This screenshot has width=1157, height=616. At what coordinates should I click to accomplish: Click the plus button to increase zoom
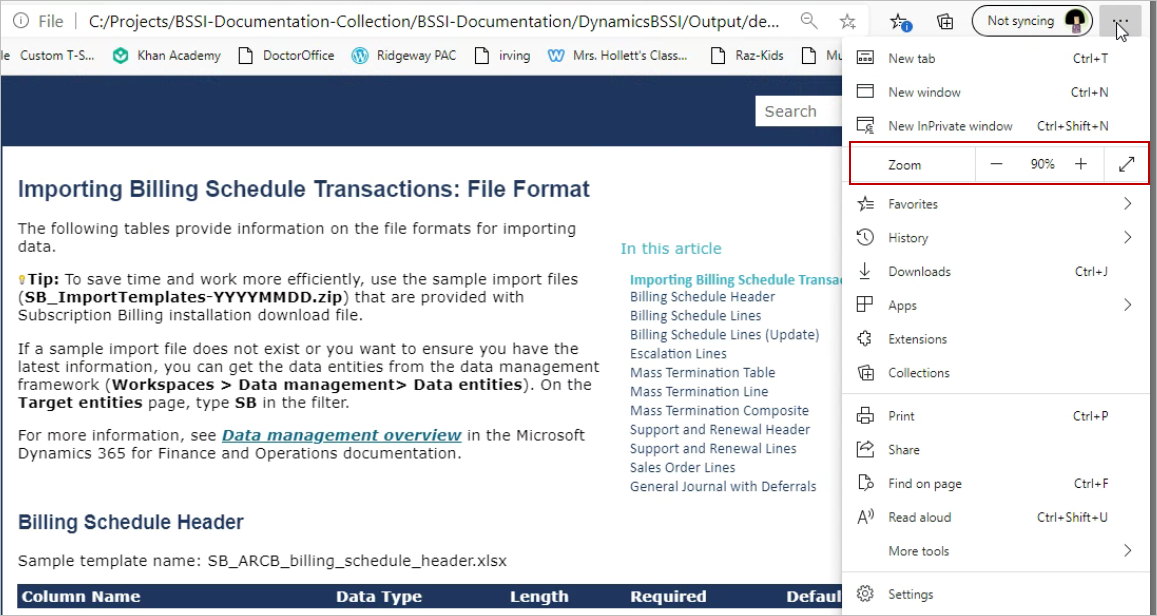(x=1081, y=164)
